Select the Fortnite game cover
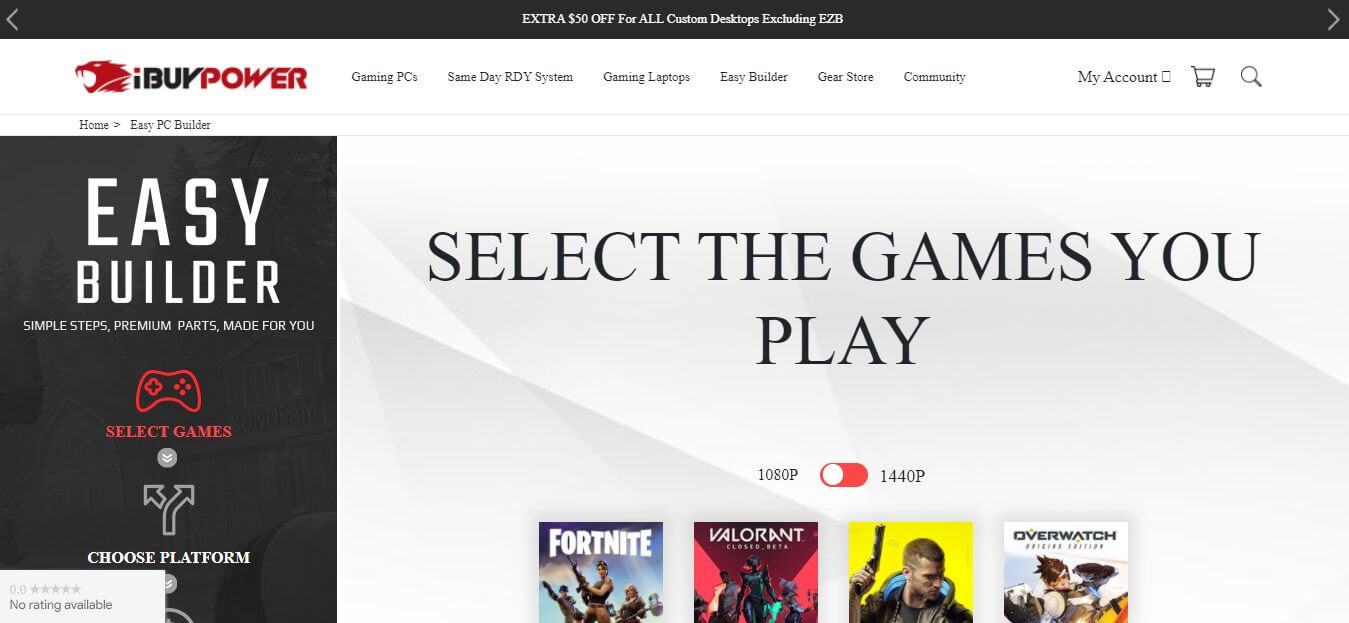1349x623 pixels. [x=601, y=572]
